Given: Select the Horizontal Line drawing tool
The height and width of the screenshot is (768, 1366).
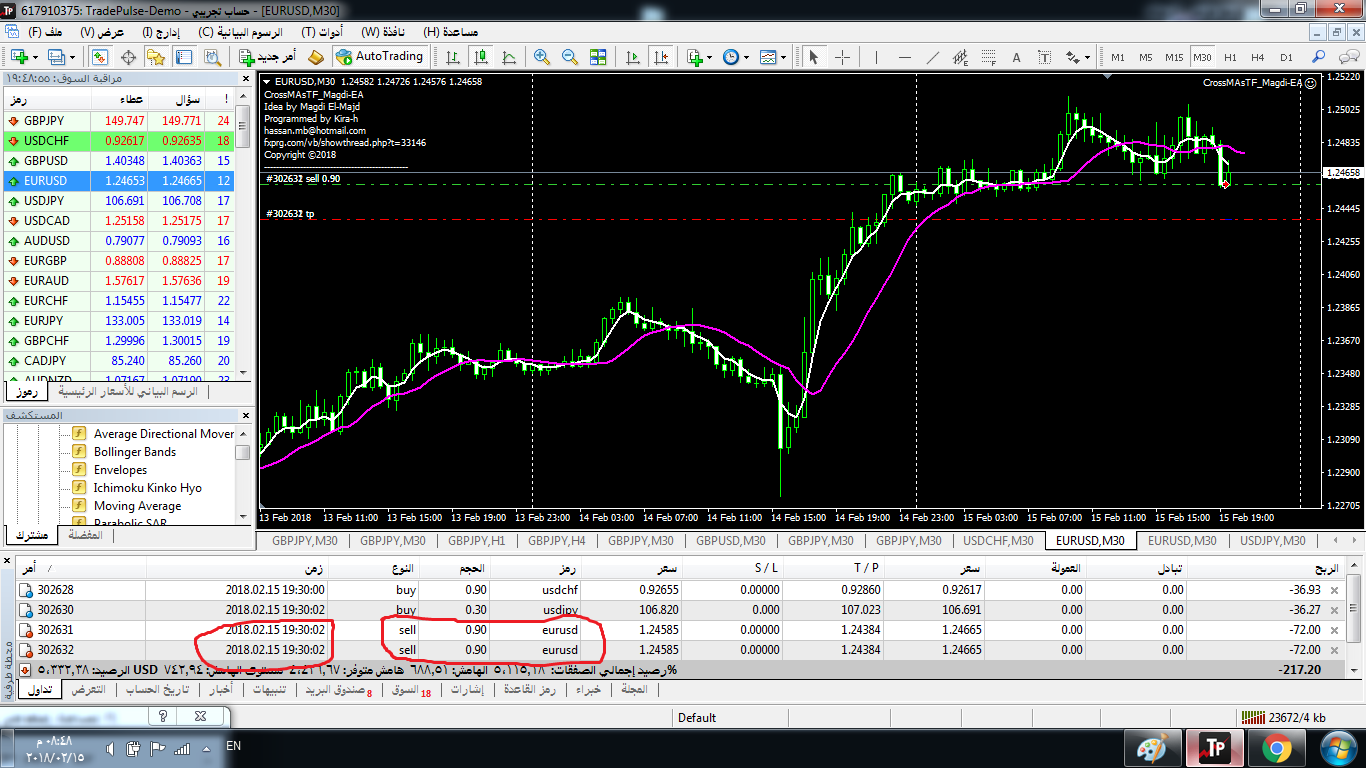Looking at the screenshot, I should click(905, 57).
